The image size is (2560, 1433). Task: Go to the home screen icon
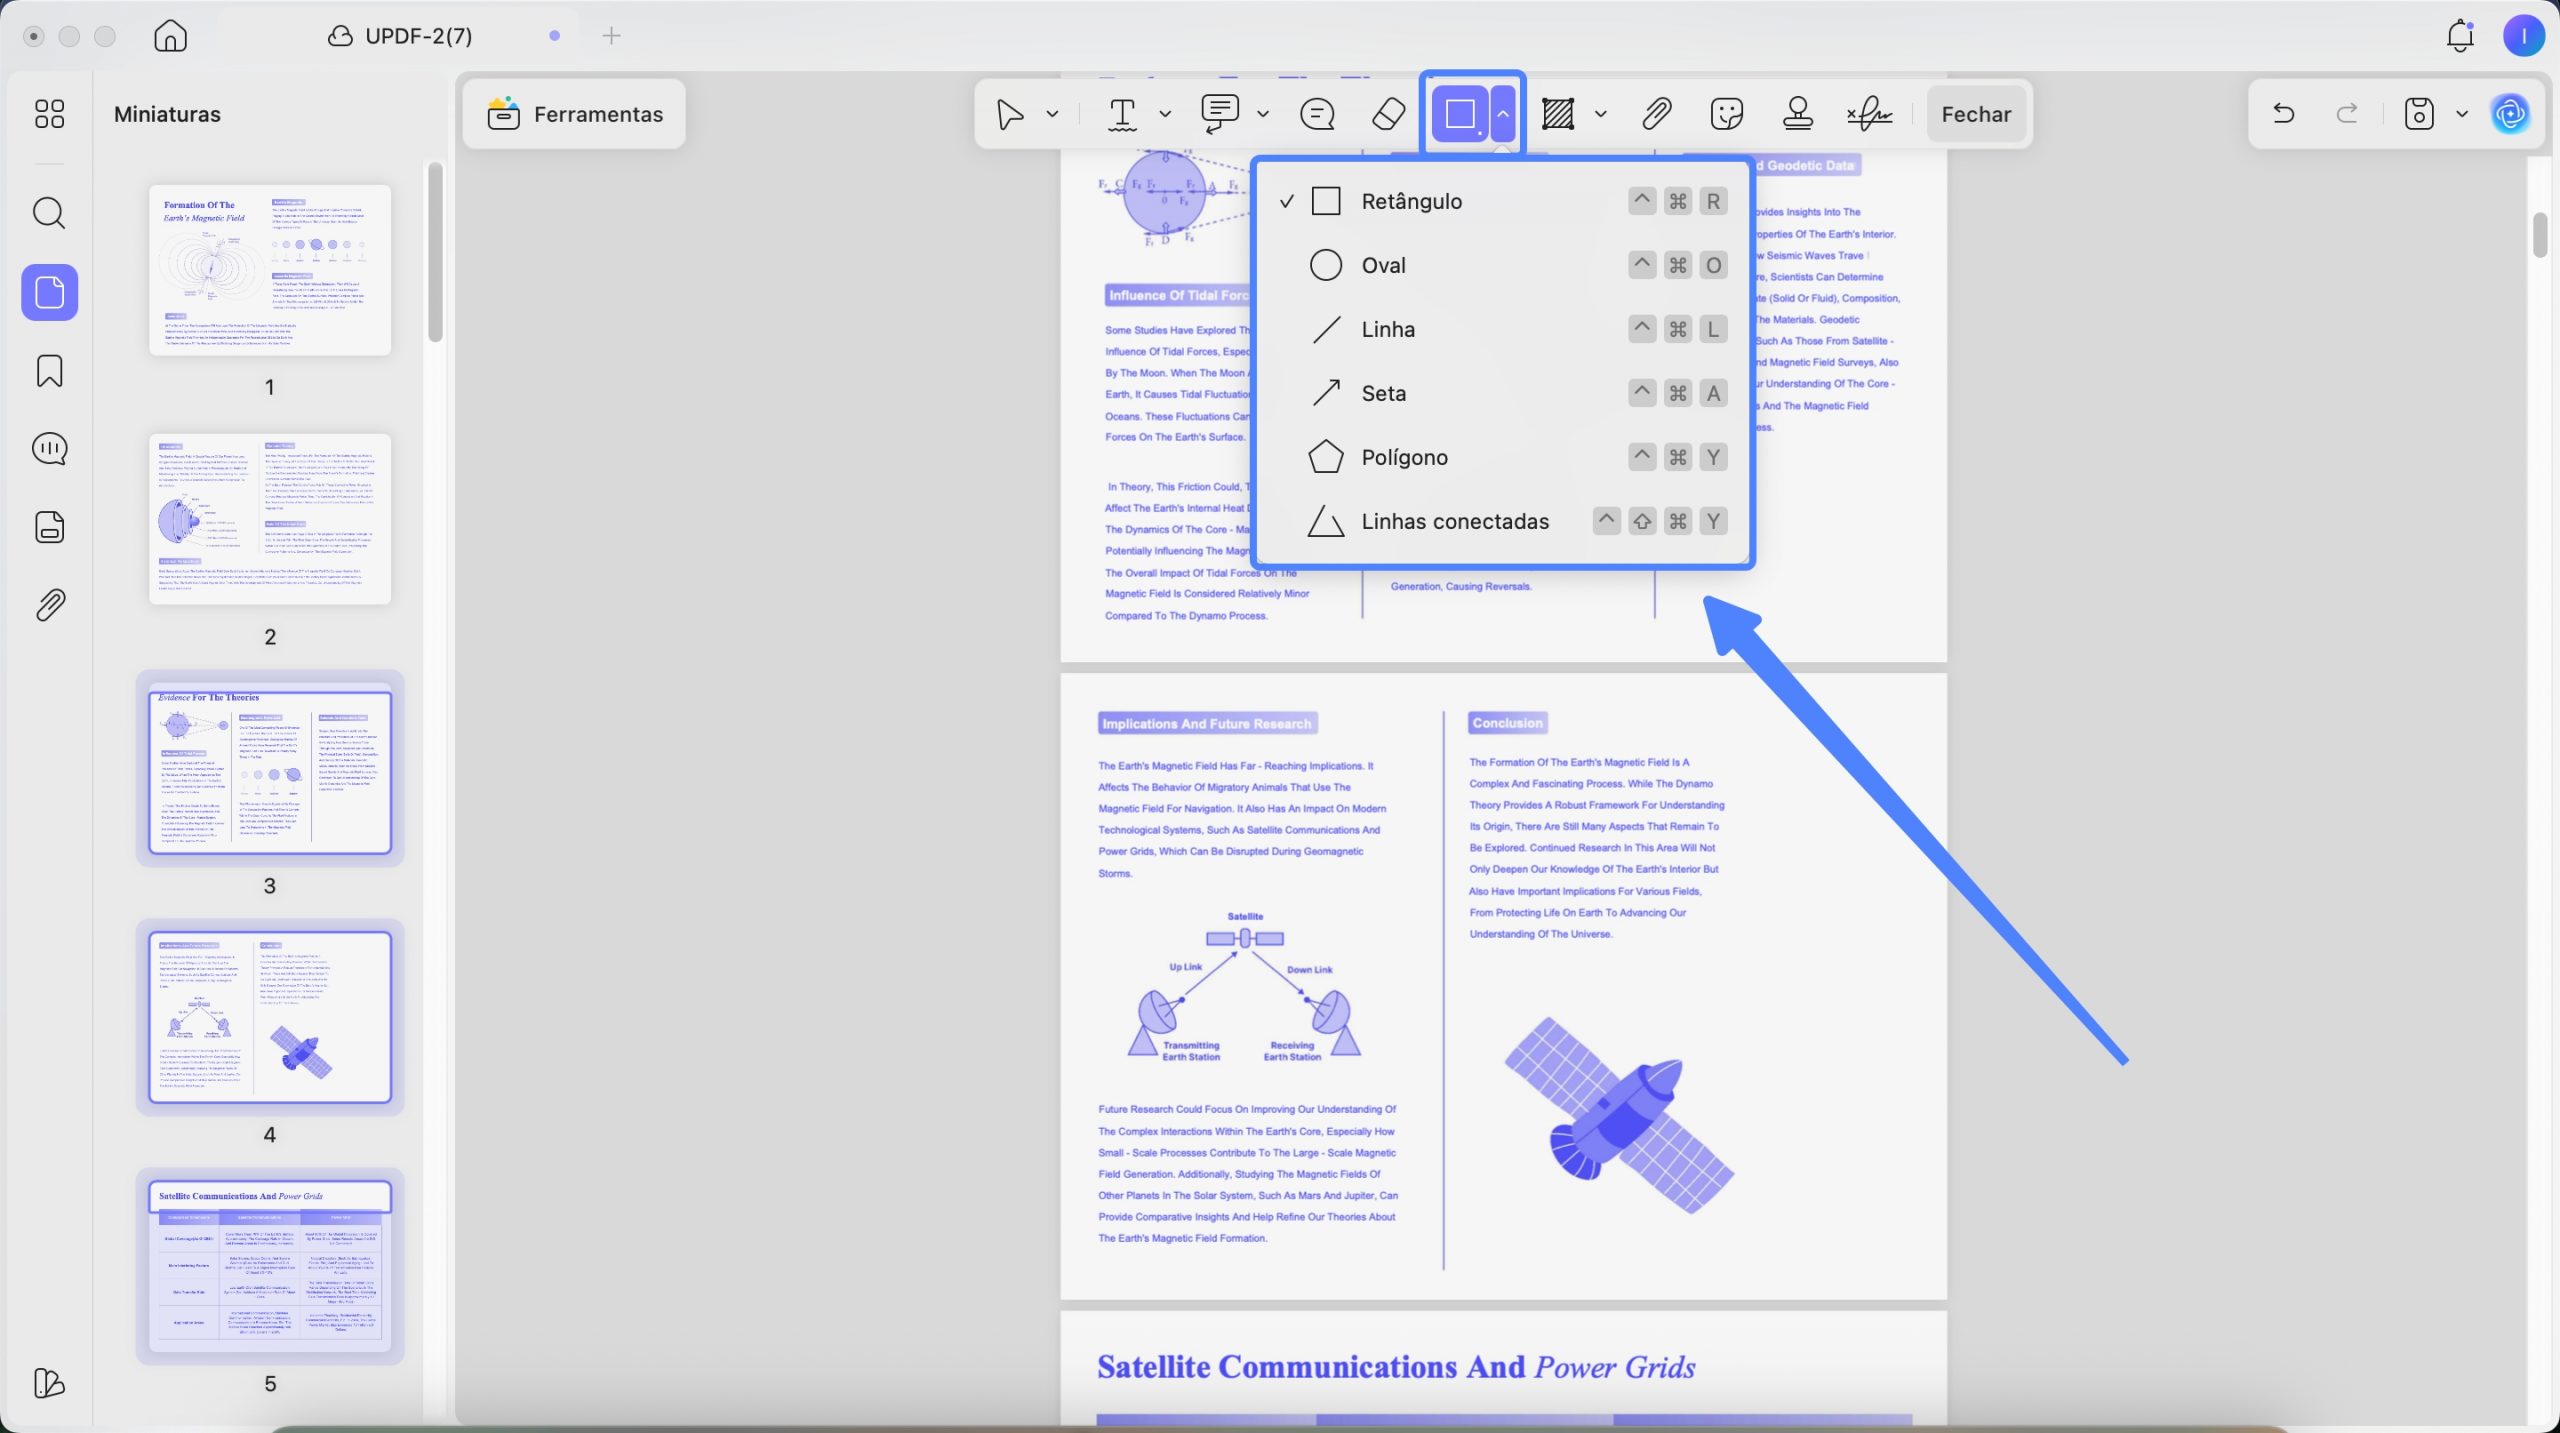(x=170, y=36)
